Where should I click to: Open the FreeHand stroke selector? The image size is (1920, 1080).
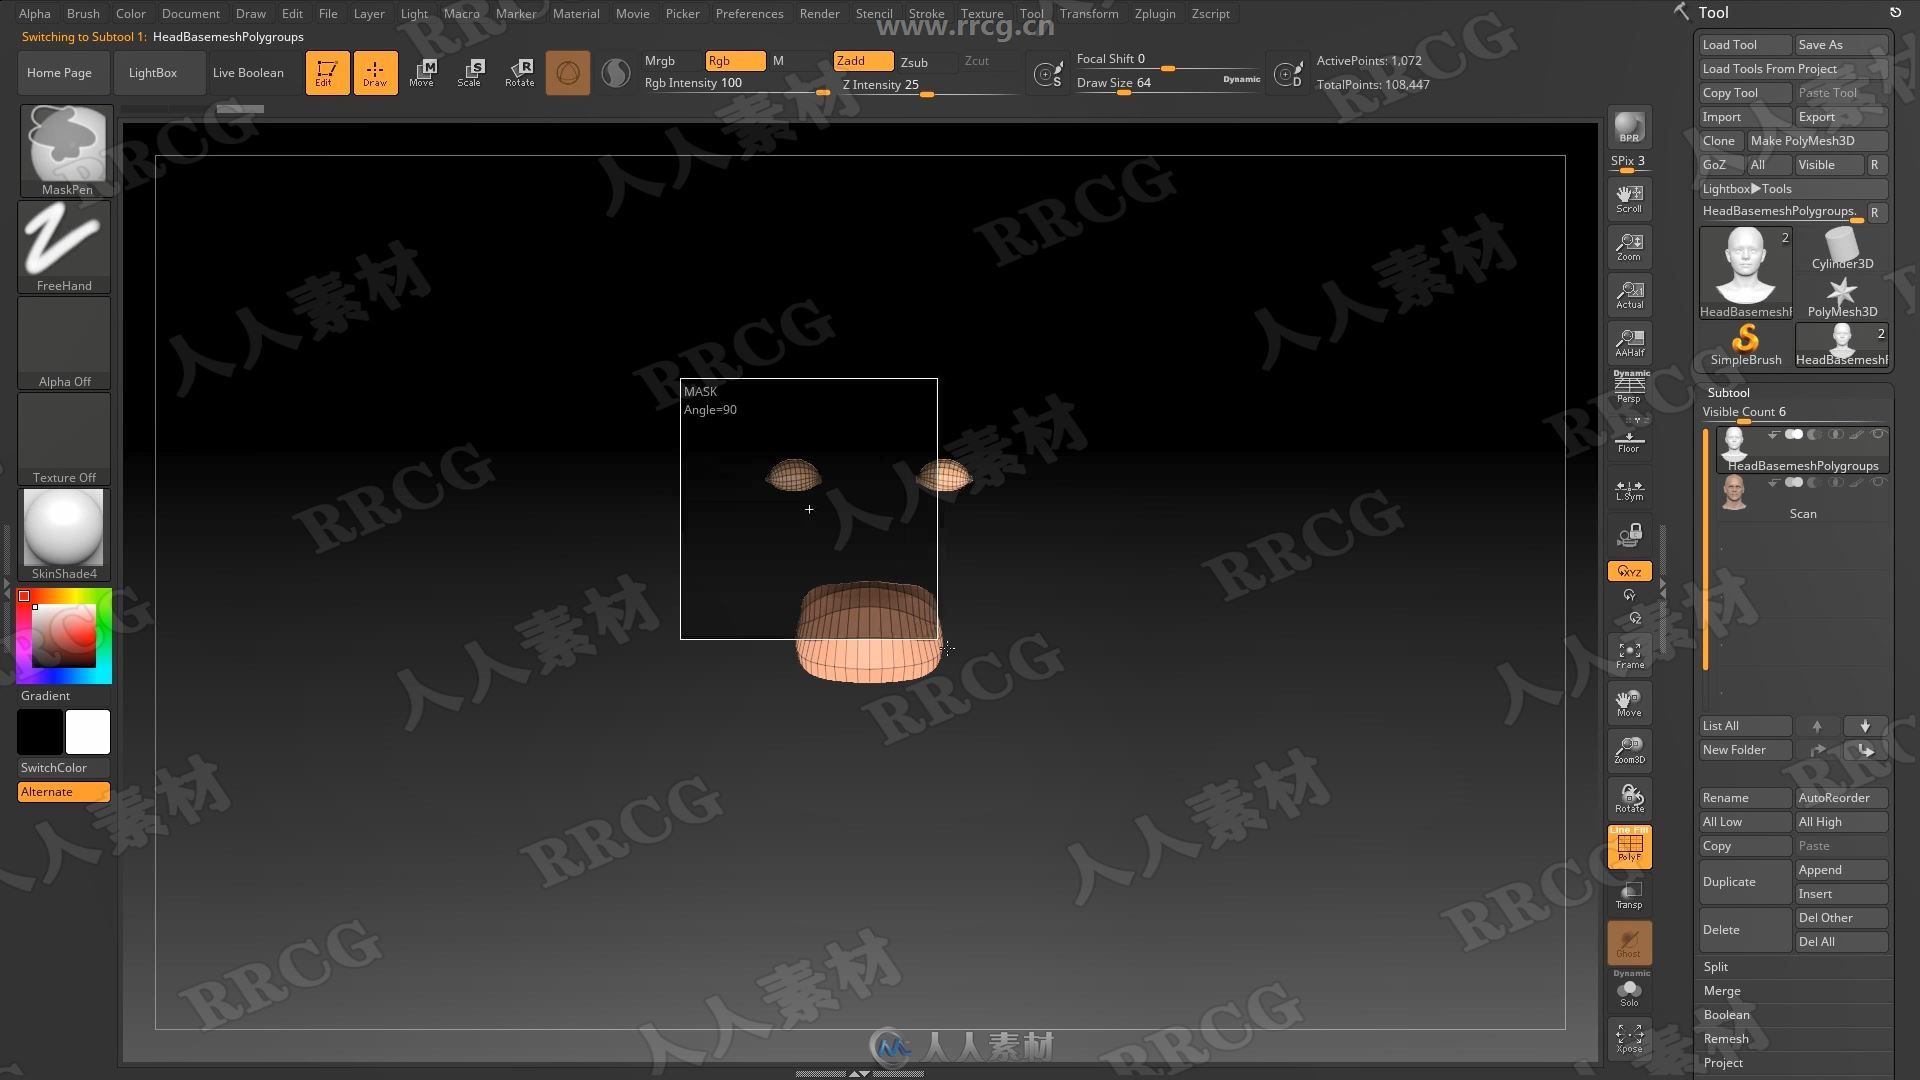click(64, 246)
